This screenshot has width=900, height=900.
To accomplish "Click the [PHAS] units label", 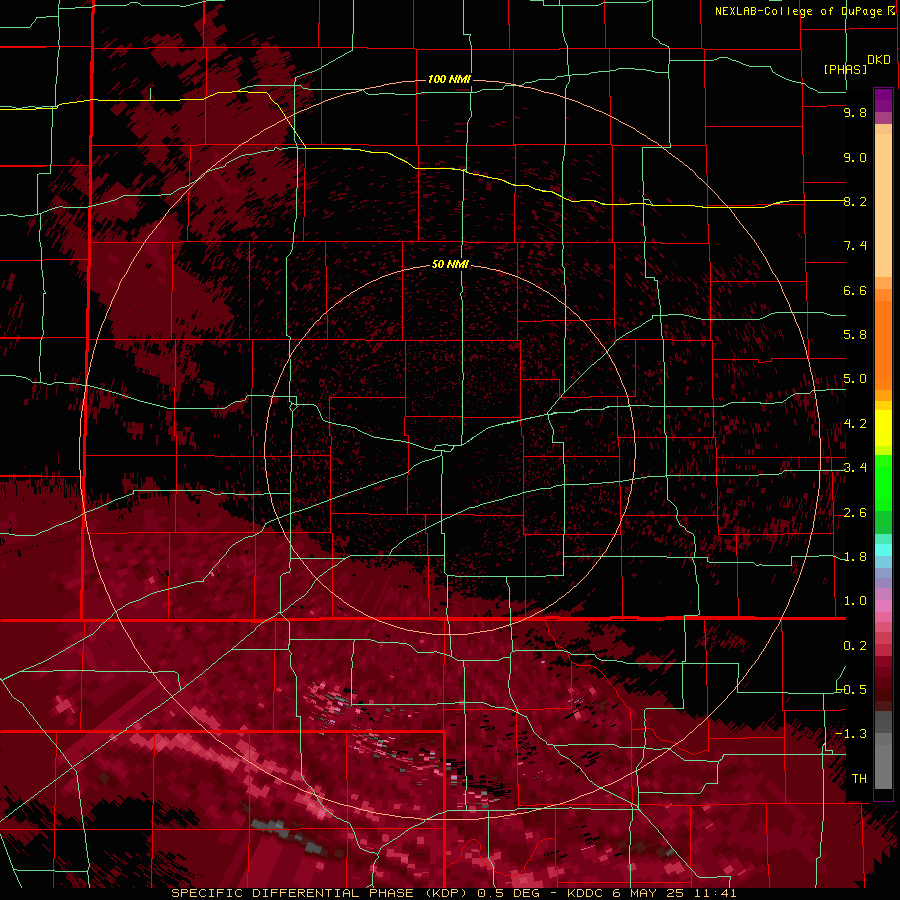I will coord(845,69).
